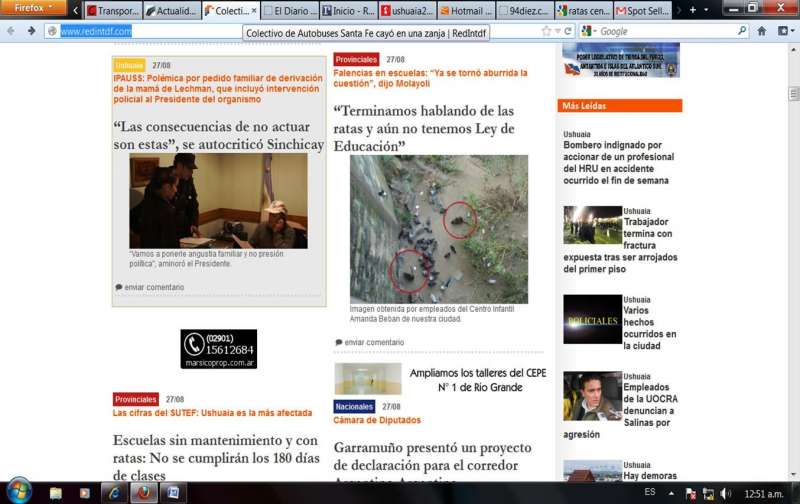Click the volume speaker icon in the system tray
Screen dimensions: 800x504
tap(726, 493)
